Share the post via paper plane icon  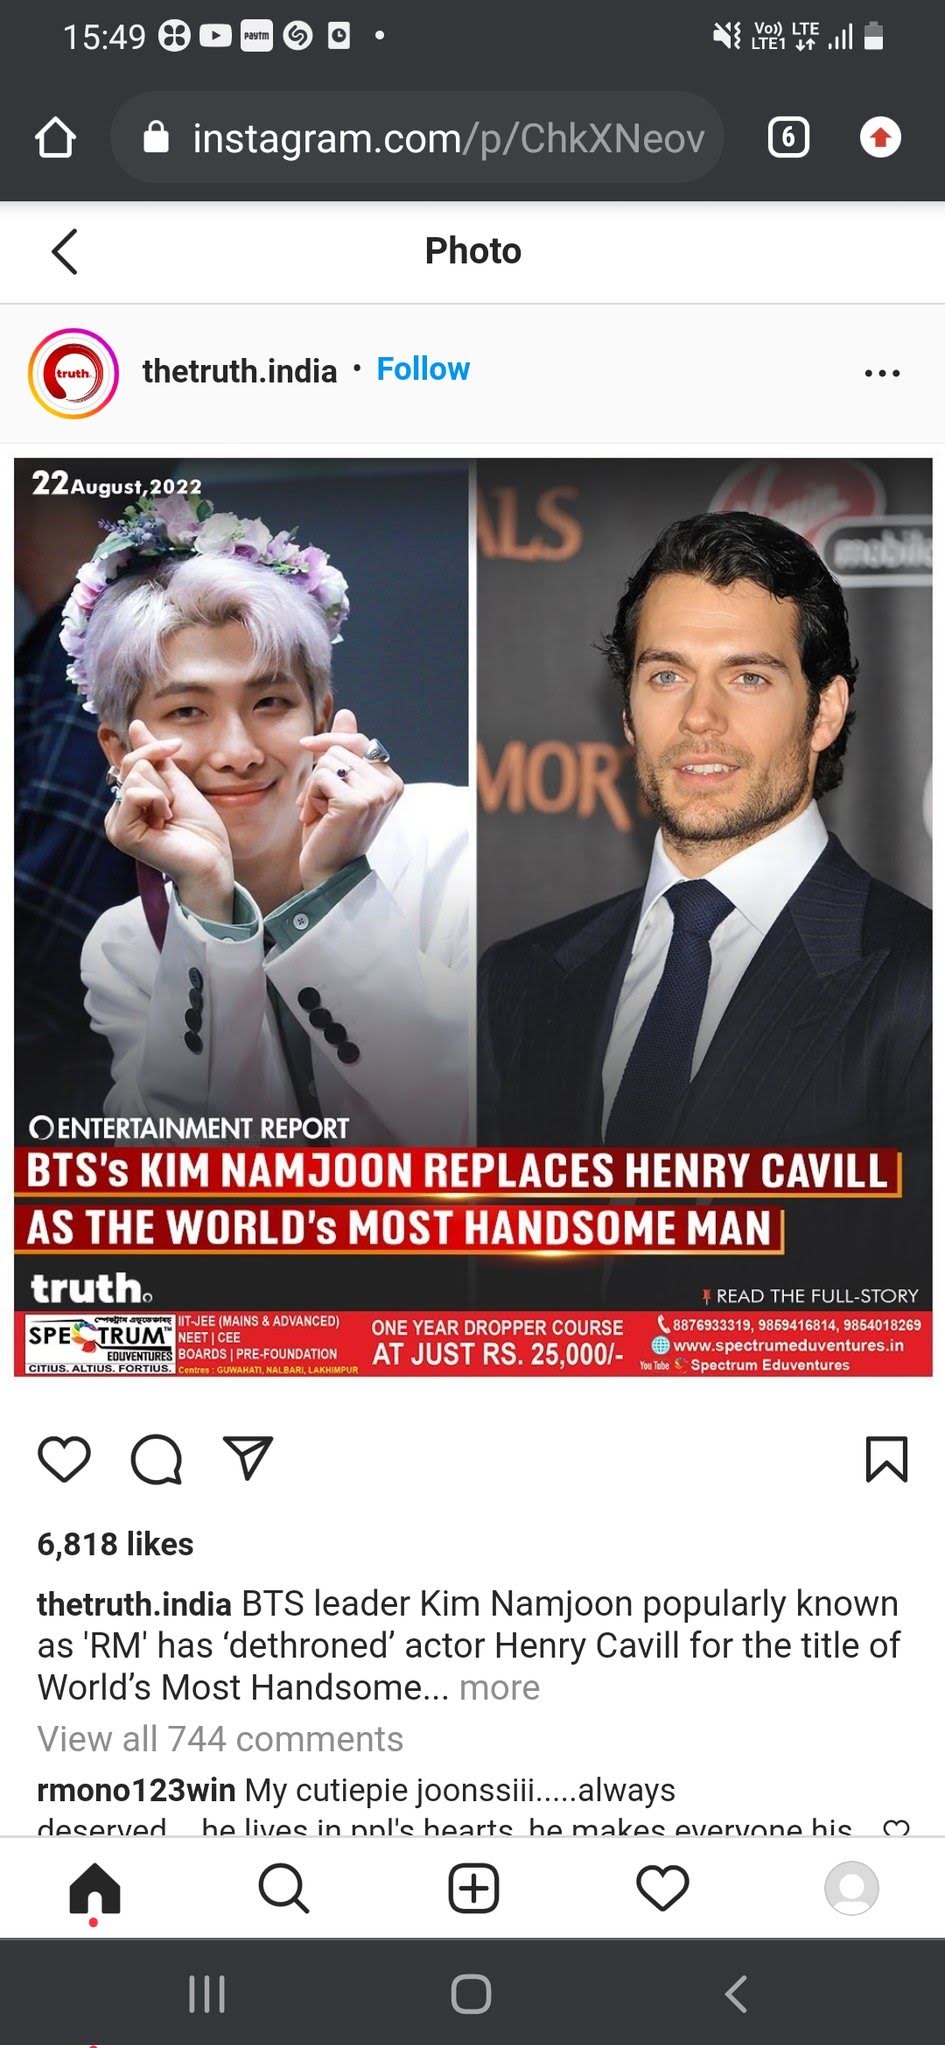click(248, 1458)
